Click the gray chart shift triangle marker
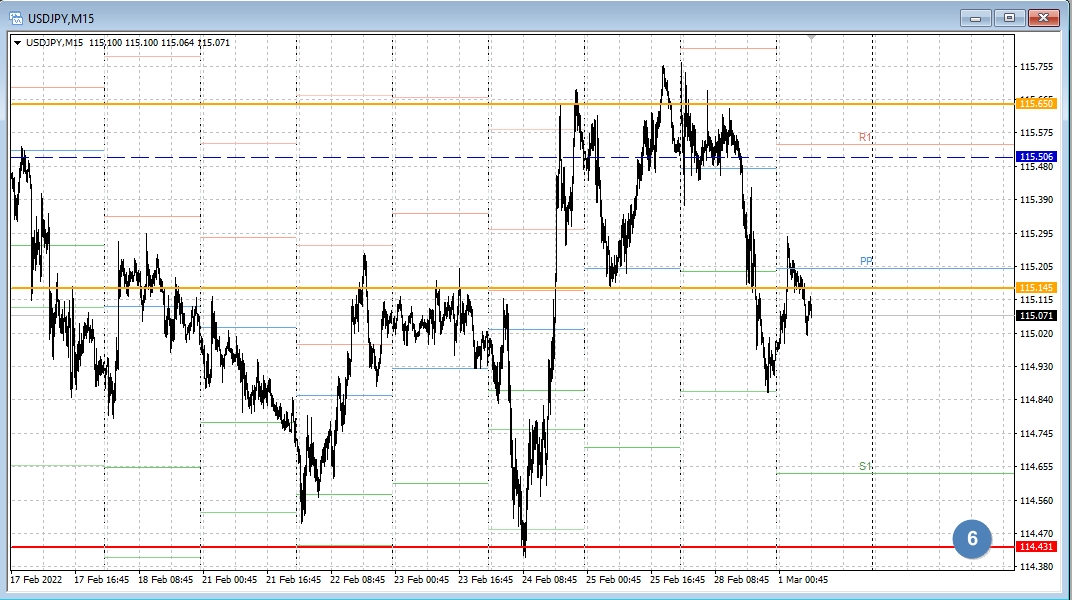1072x600 pixels. (x=812, y=37)
